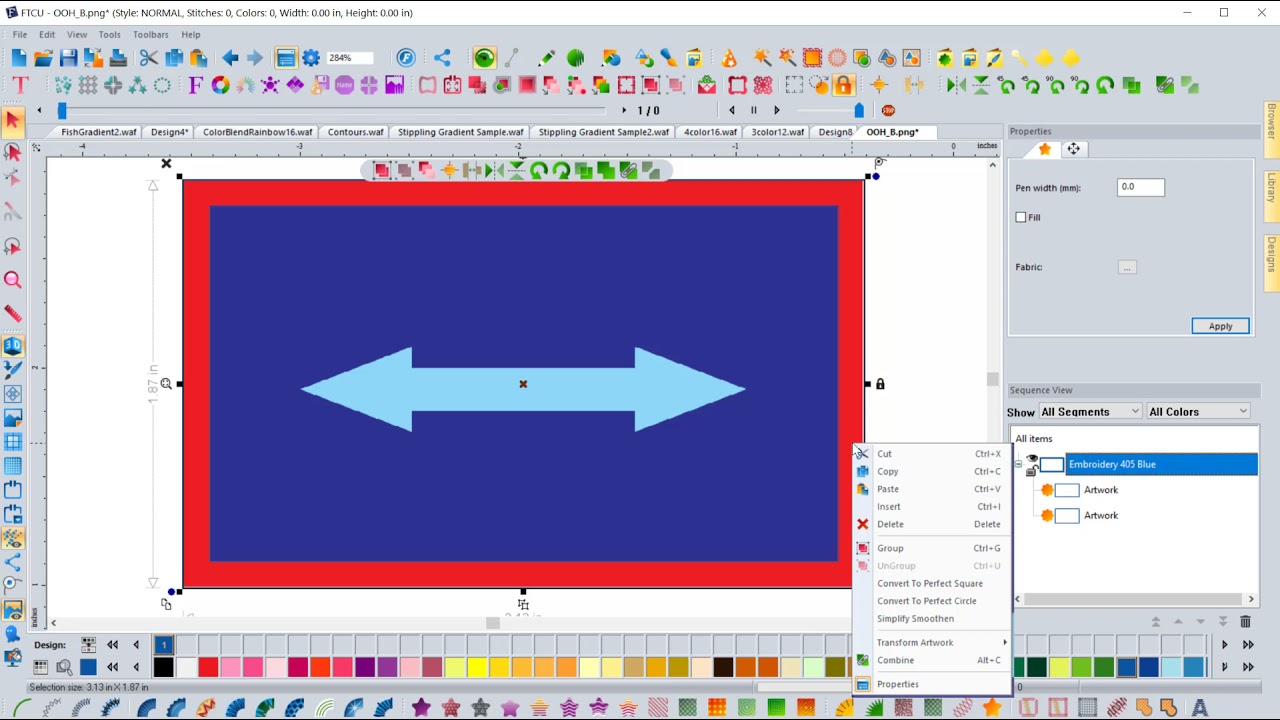
Task: Expand the Transform Artwork submenu
Action: 931,642
